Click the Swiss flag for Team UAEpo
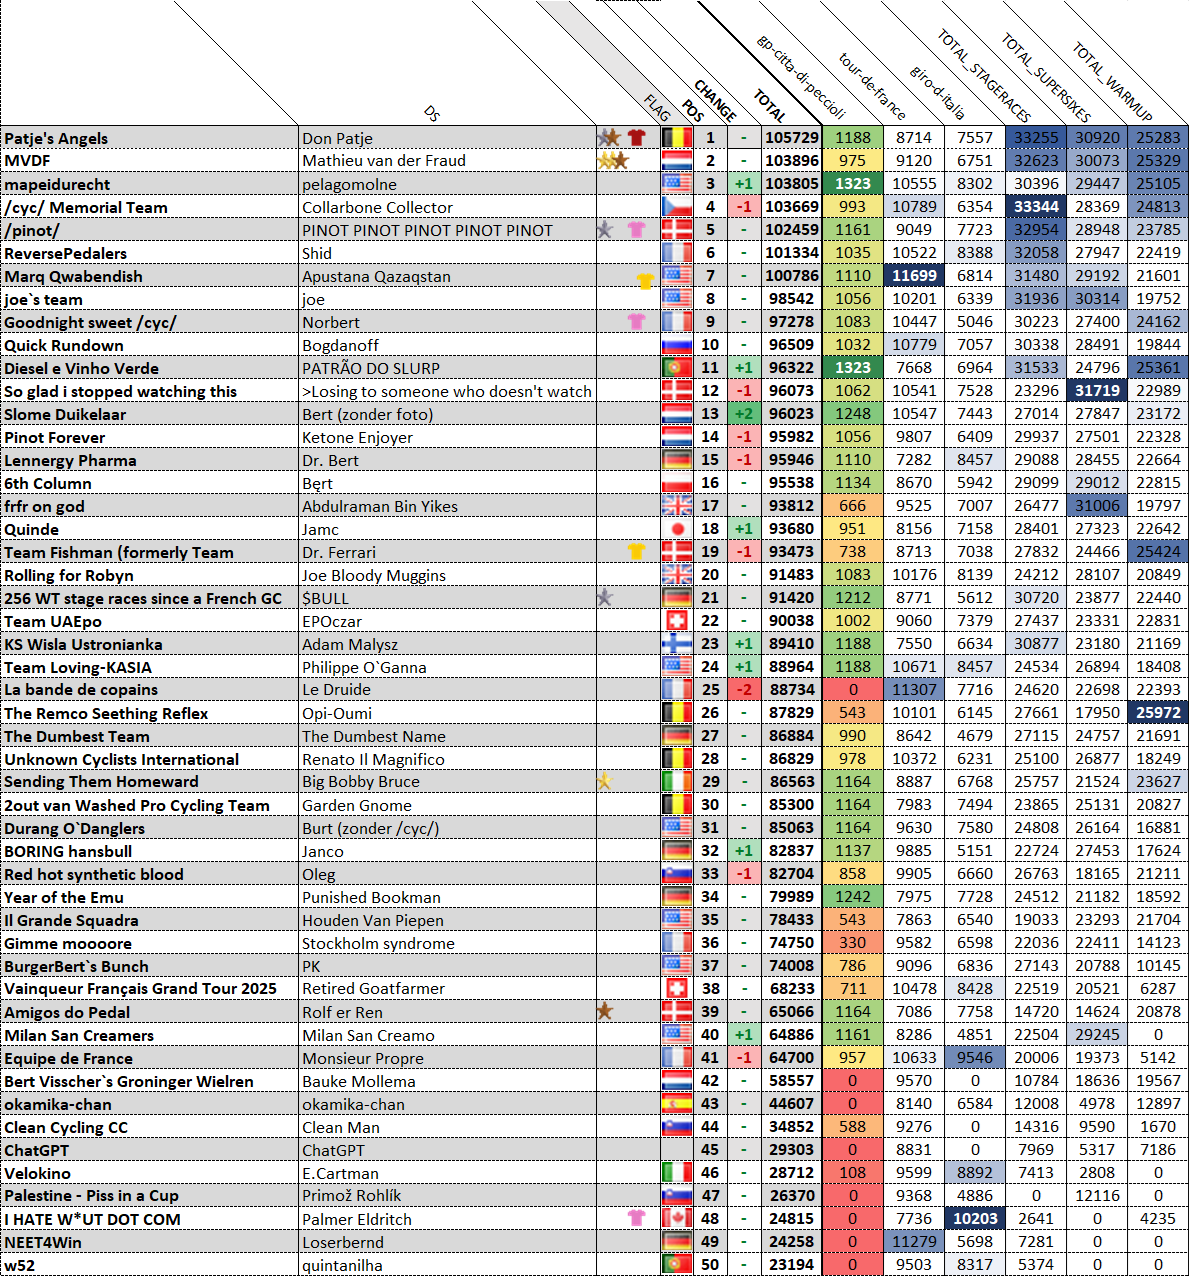1189x1276 pixels. [677, 621]
